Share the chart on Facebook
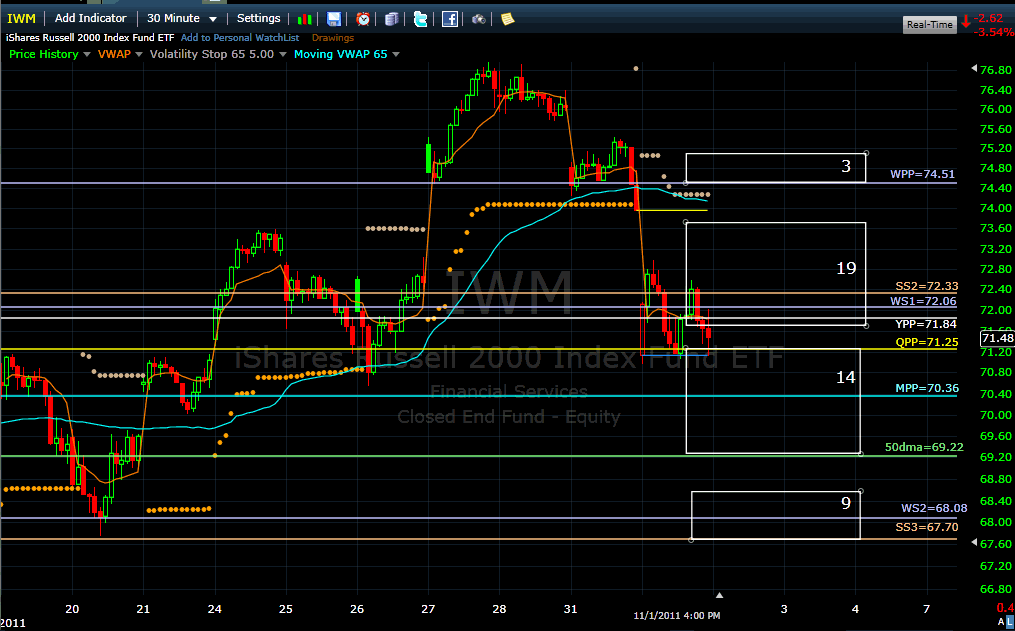Image resolution: width=1015 pixels, height=631 pixels. [450, 19]
